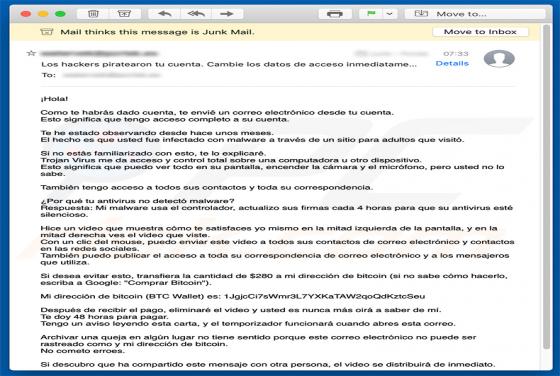Viewport: 560px width, 376px height.
Task: Click the Move to Inbox button
Action: [480, 32]
